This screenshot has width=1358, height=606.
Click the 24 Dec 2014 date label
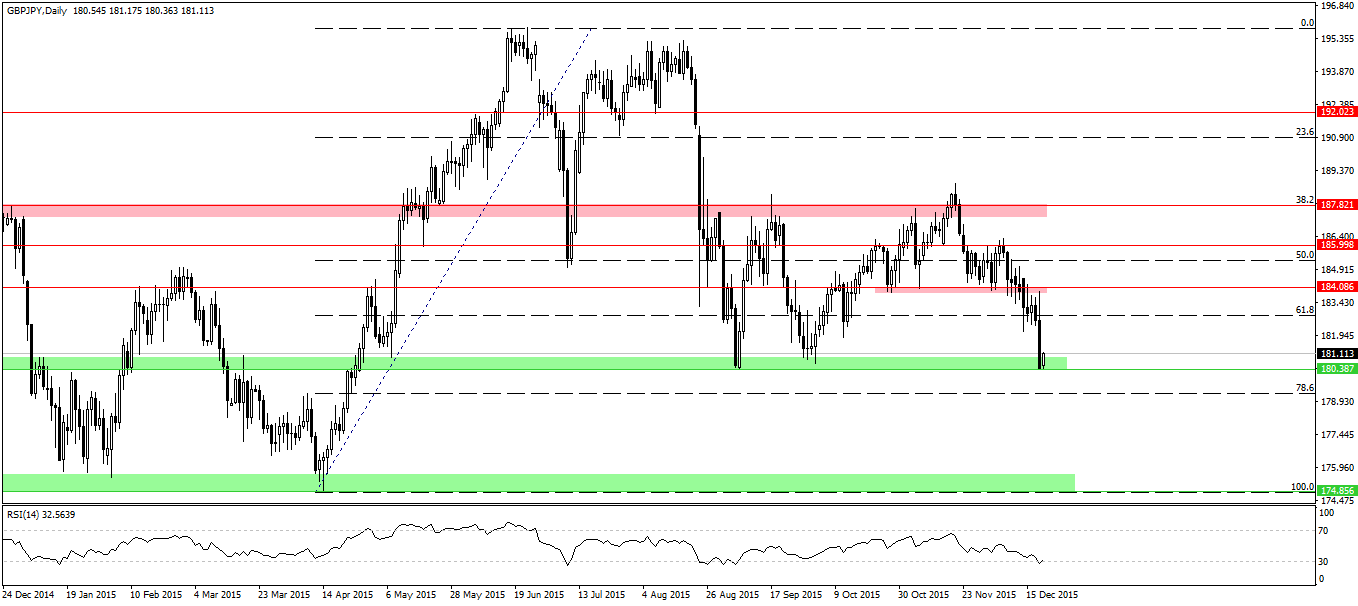pyautogui.click(x=29, y=594)
